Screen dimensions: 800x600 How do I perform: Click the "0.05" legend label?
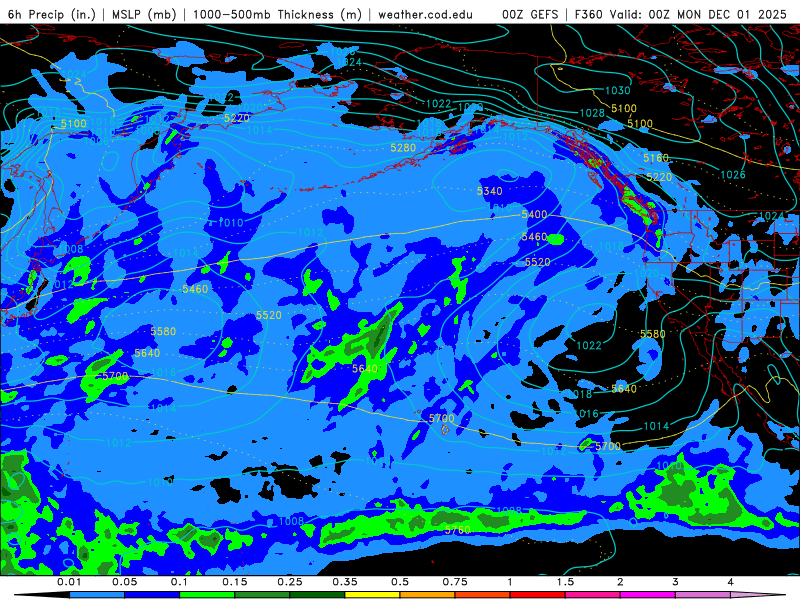click(x=124, y=582)
